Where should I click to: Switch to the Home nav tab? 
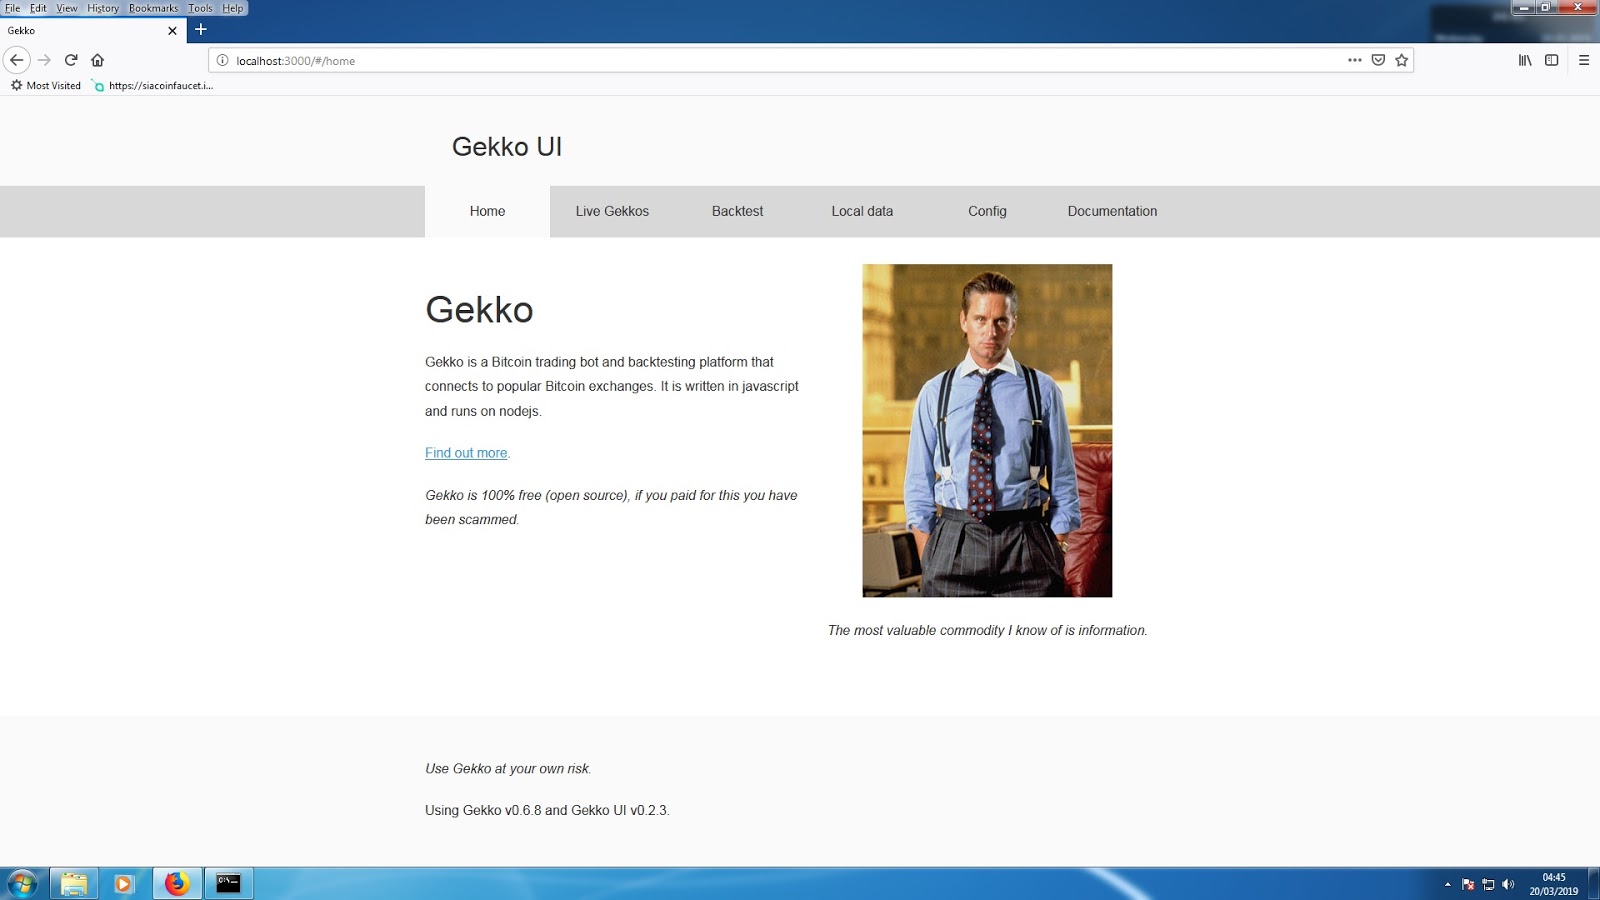[x=487, y=211]
